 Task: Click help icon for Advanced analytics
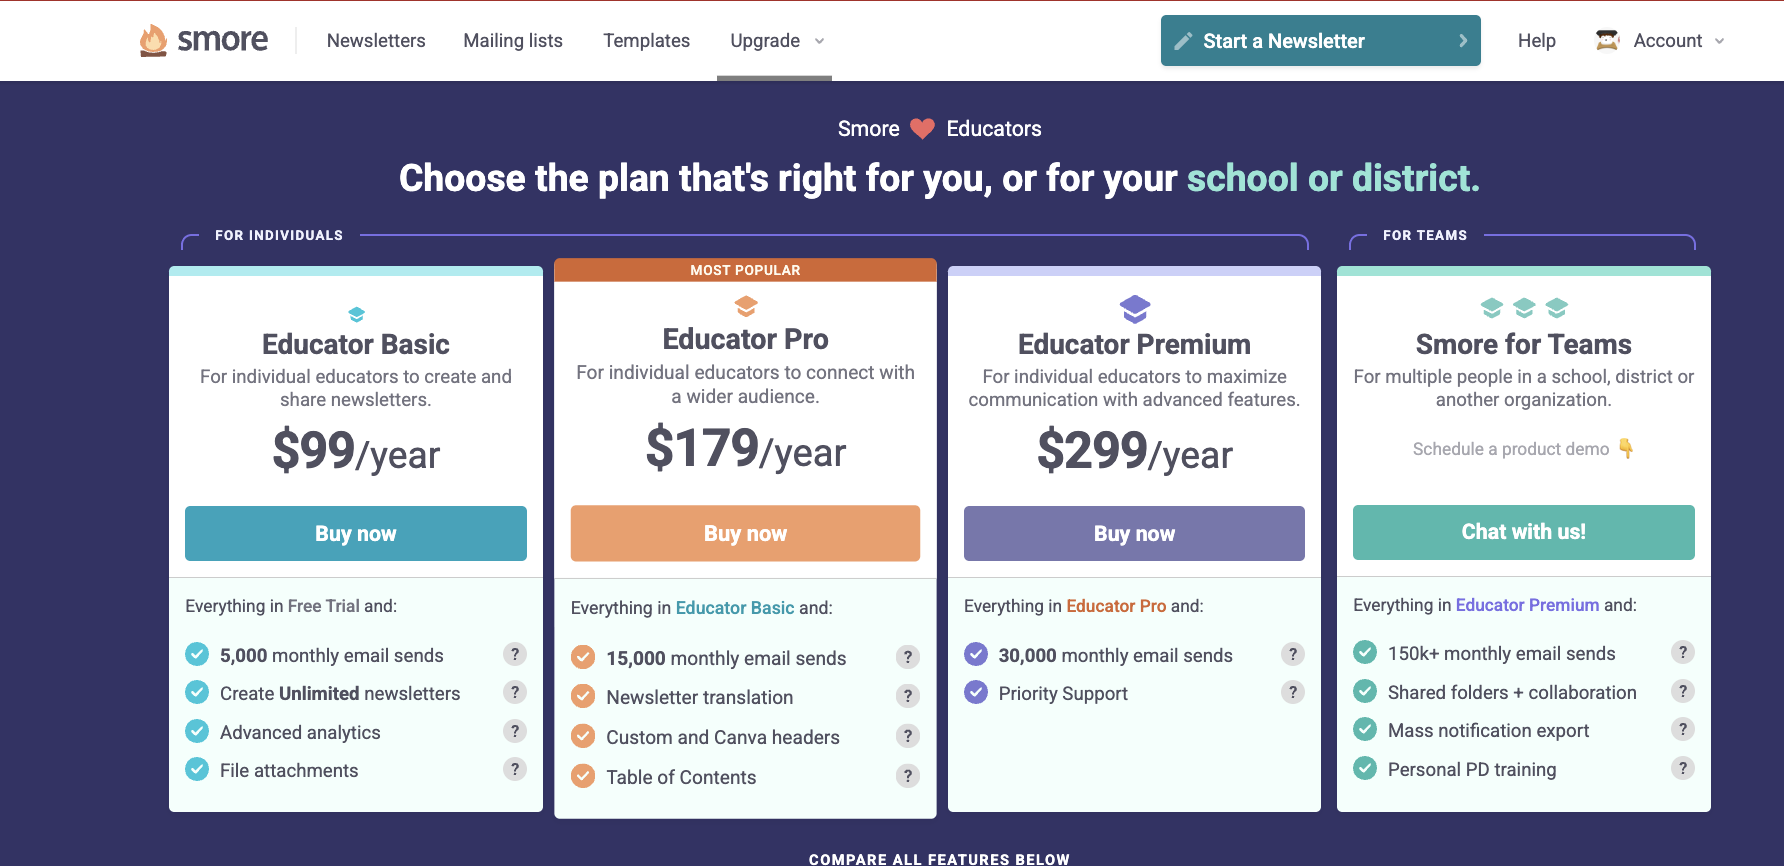[x=514, y=731]
